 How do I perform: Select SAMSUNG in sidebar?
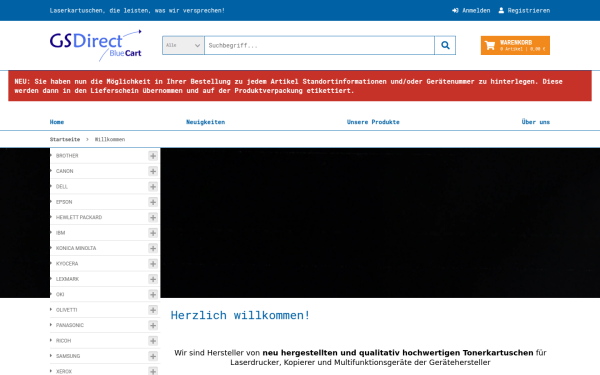(x=68, y=356)
